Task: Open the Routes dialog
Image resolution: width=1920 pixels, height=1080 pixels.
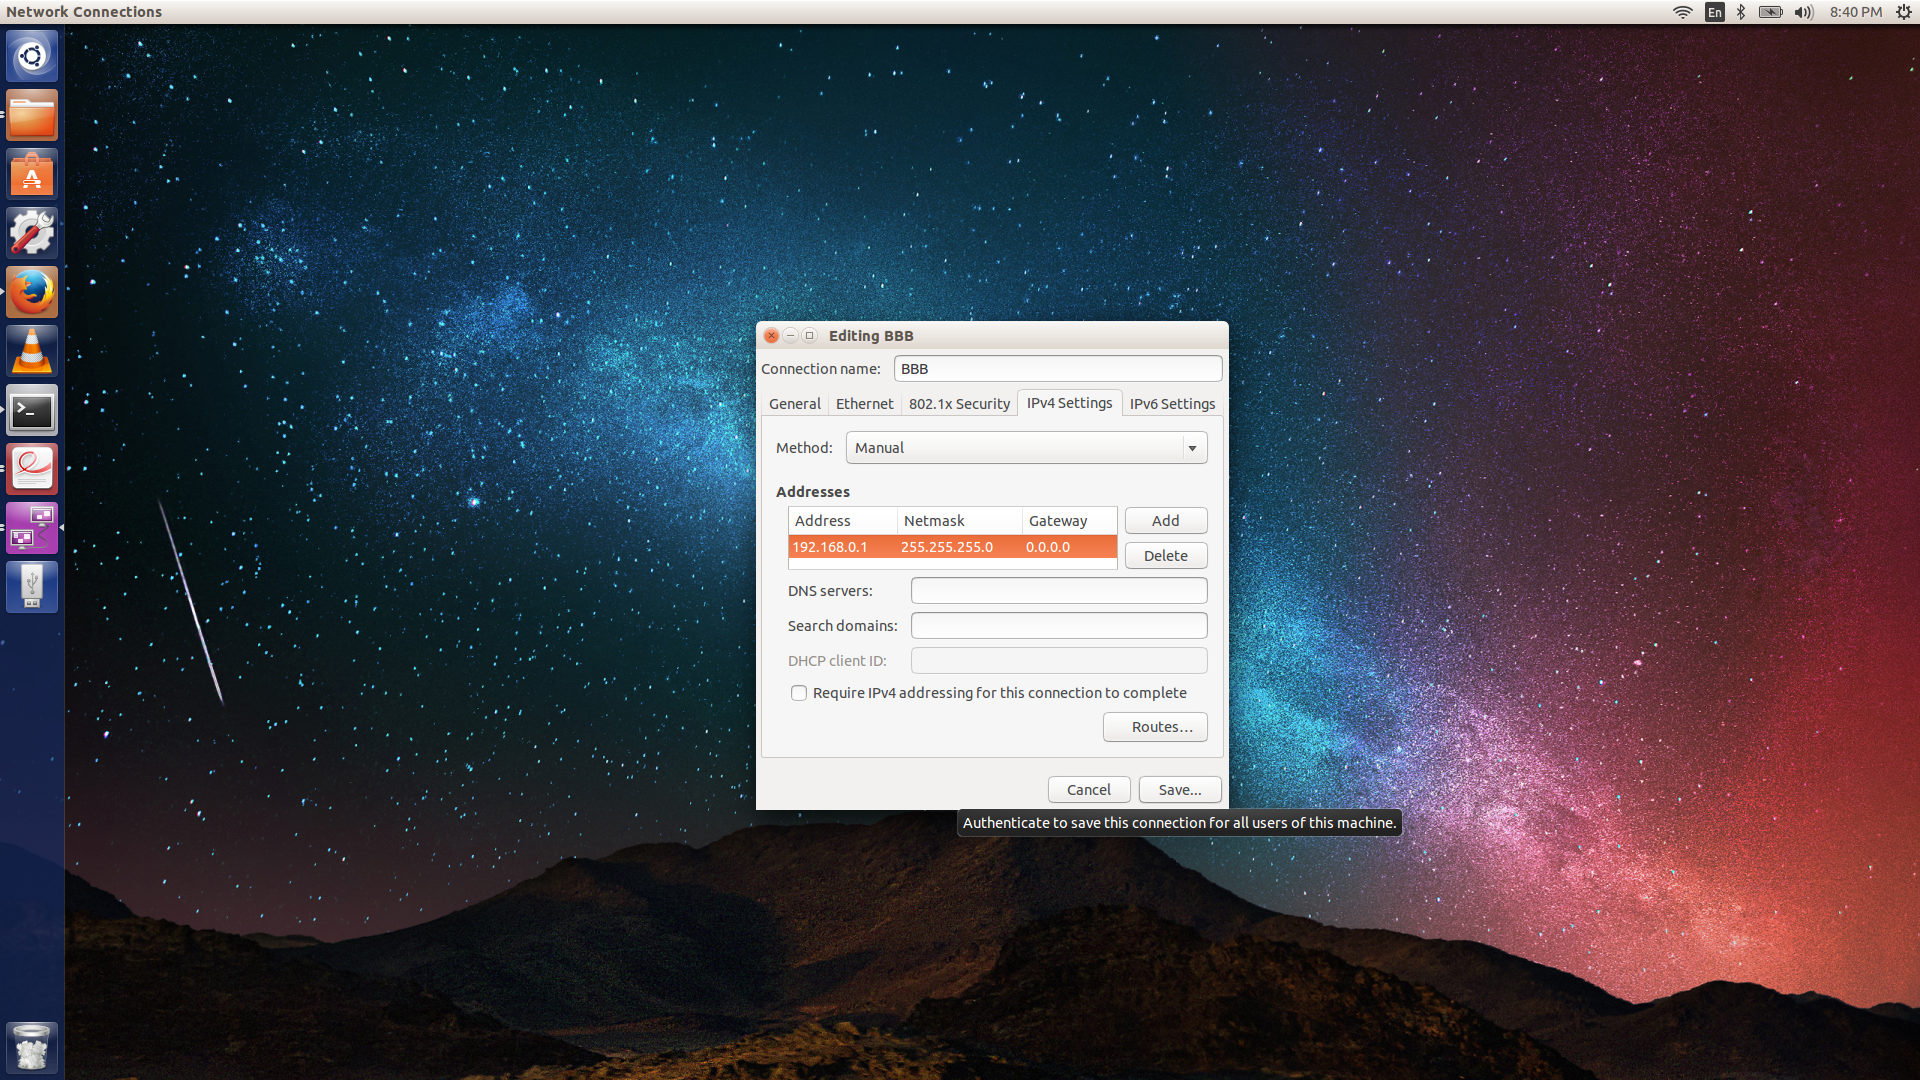Action: click(1155, 726)
